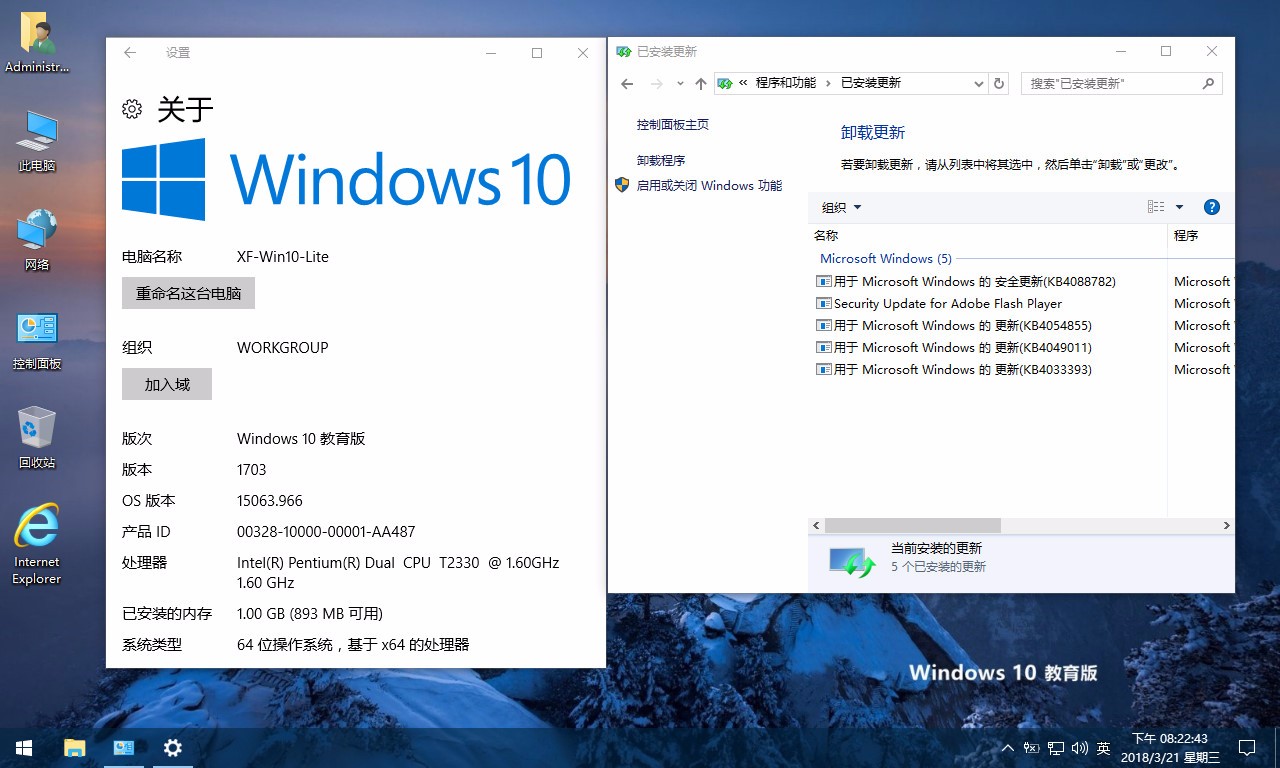Select Control Panel taskbar button

coord(124,747)
